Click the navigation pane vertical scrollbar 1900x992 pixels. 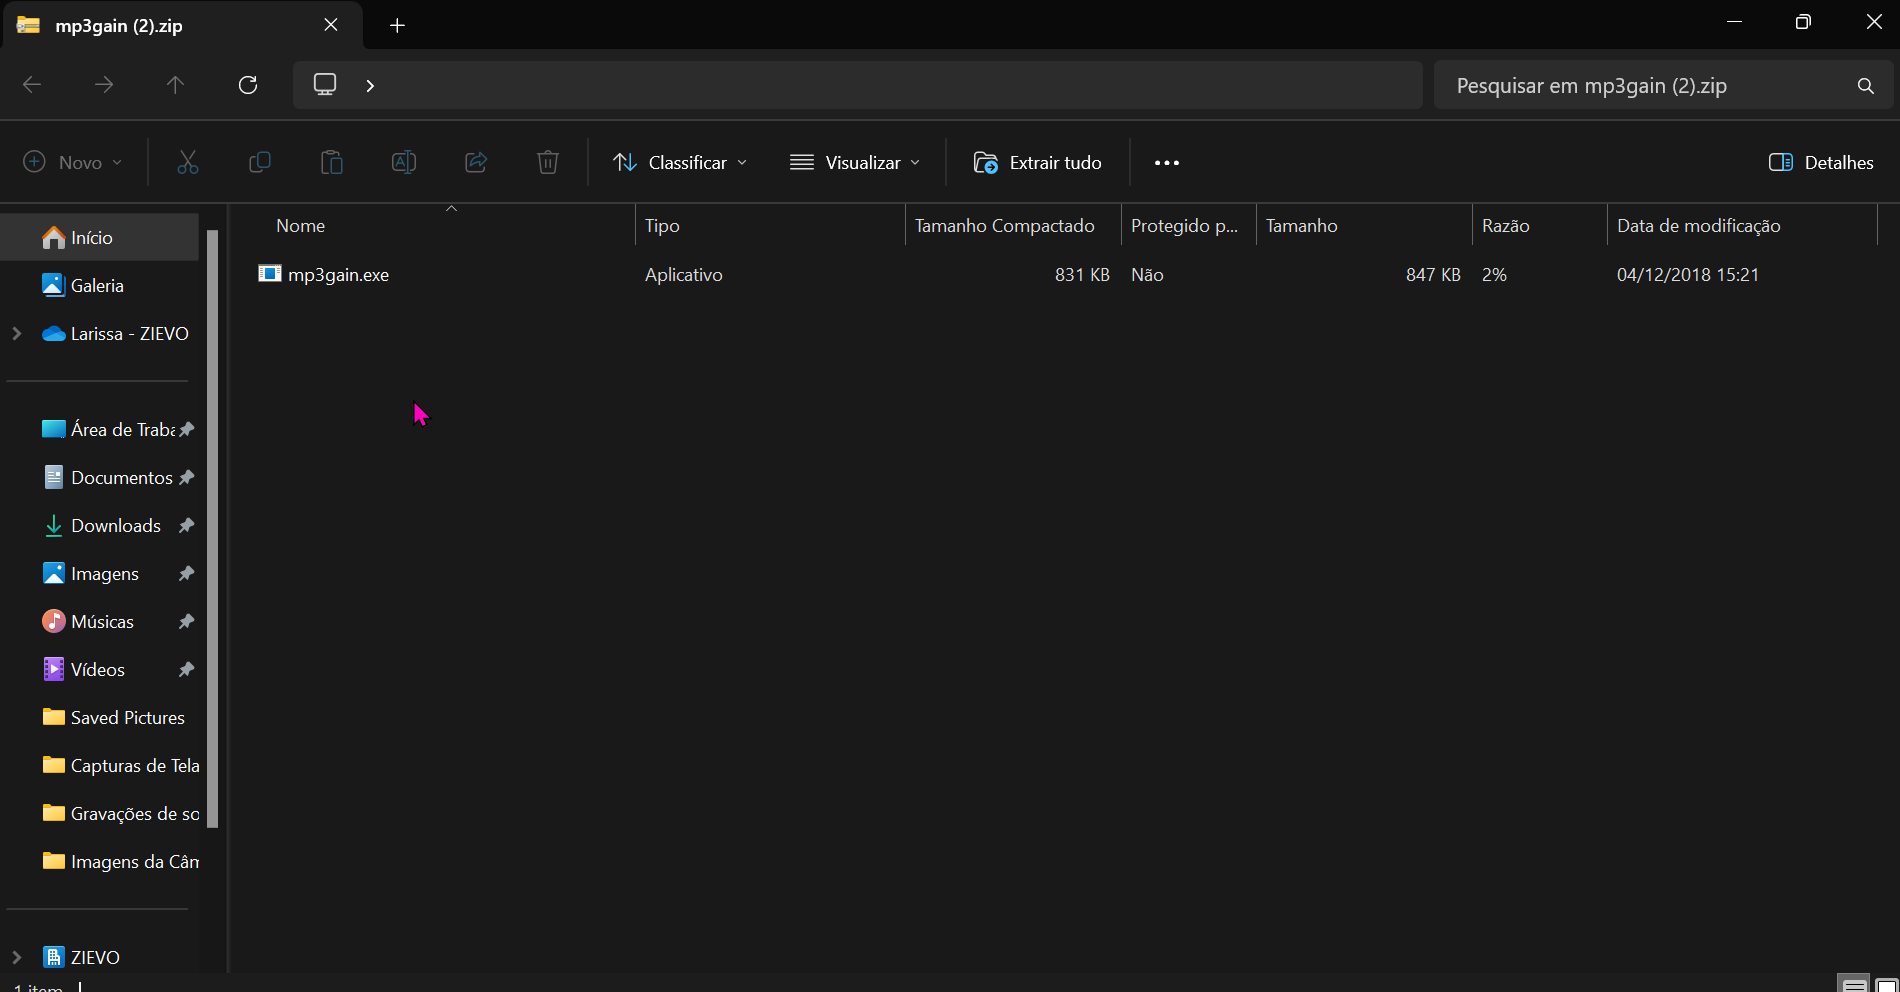point(212,529)
